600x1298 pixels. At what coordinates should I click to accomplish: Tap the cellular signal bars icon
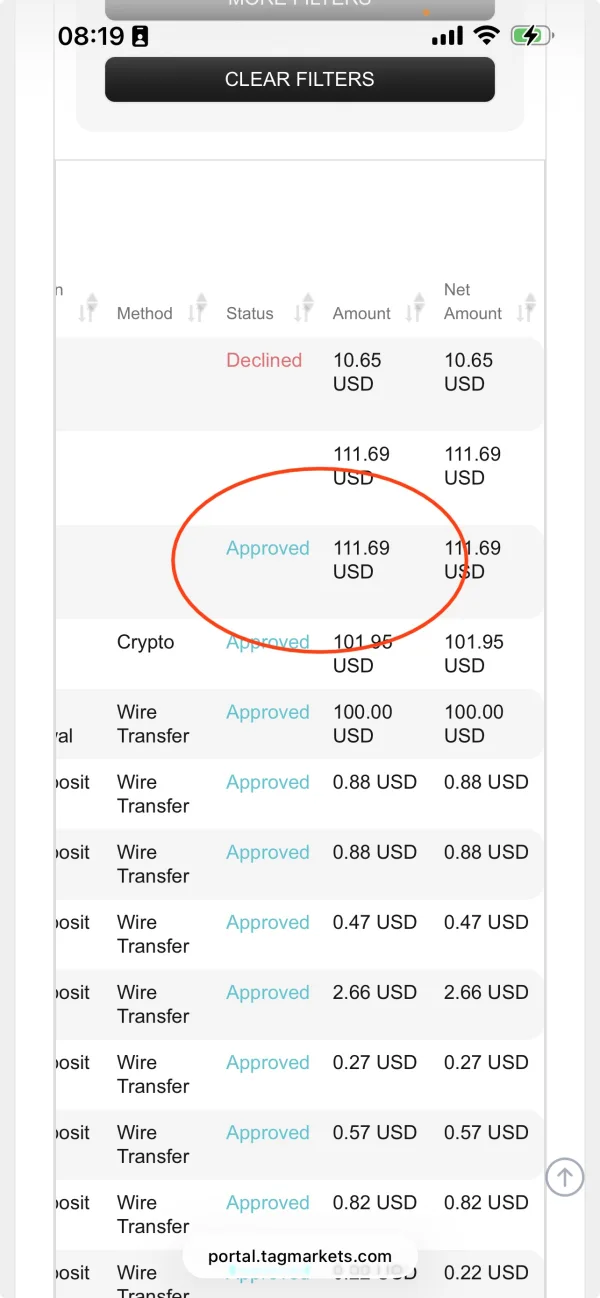coord(447,37)
